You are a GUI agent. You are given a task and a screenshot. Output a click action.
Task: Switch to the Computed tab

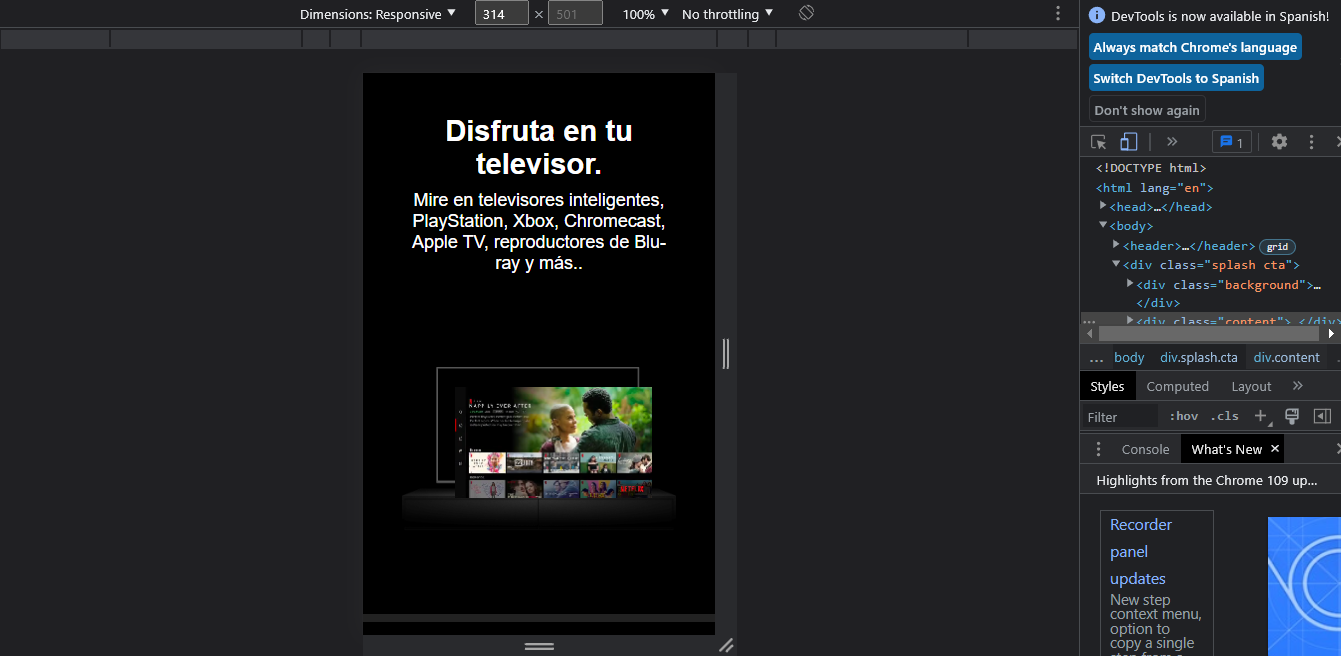tap(1178, 386)
